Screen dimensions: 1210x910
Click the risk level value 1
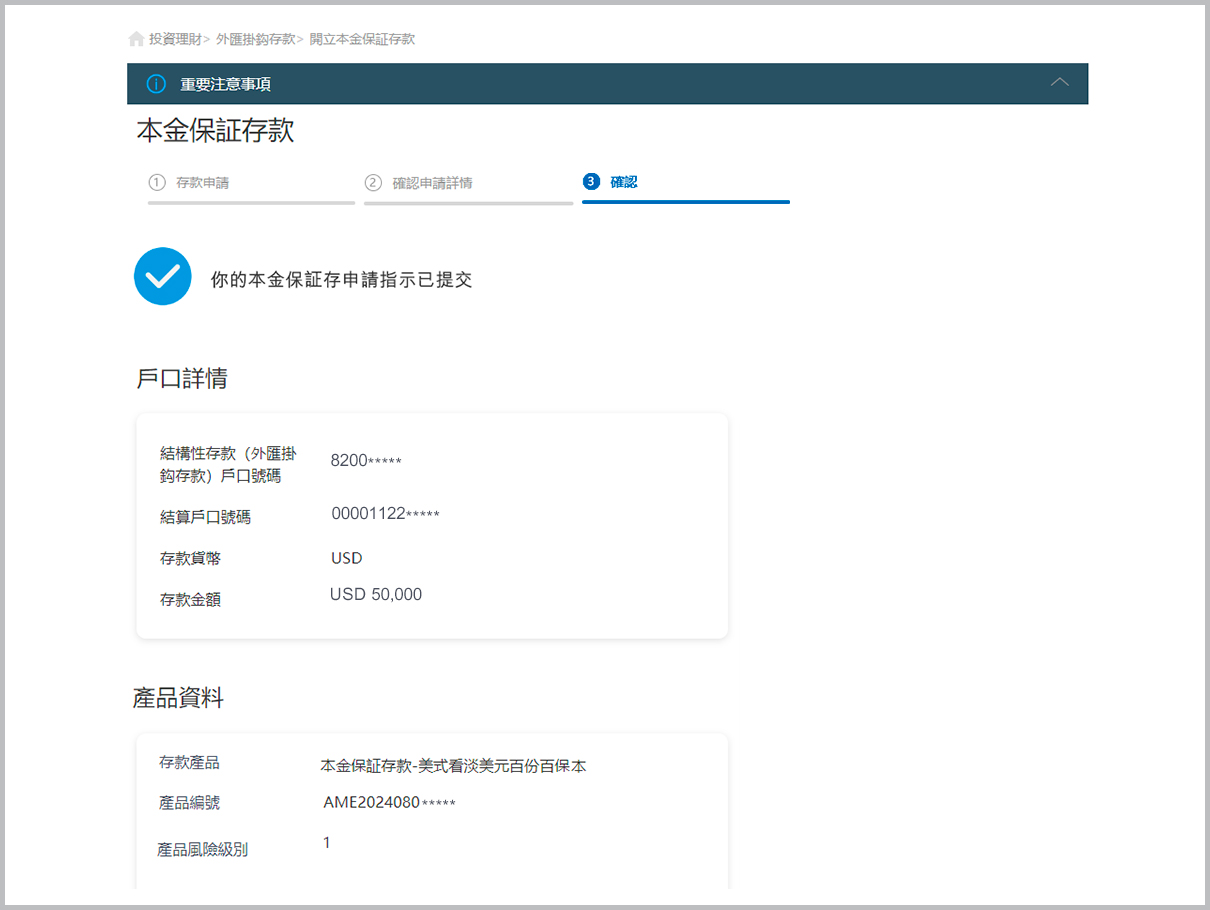[x=327, y=843]
